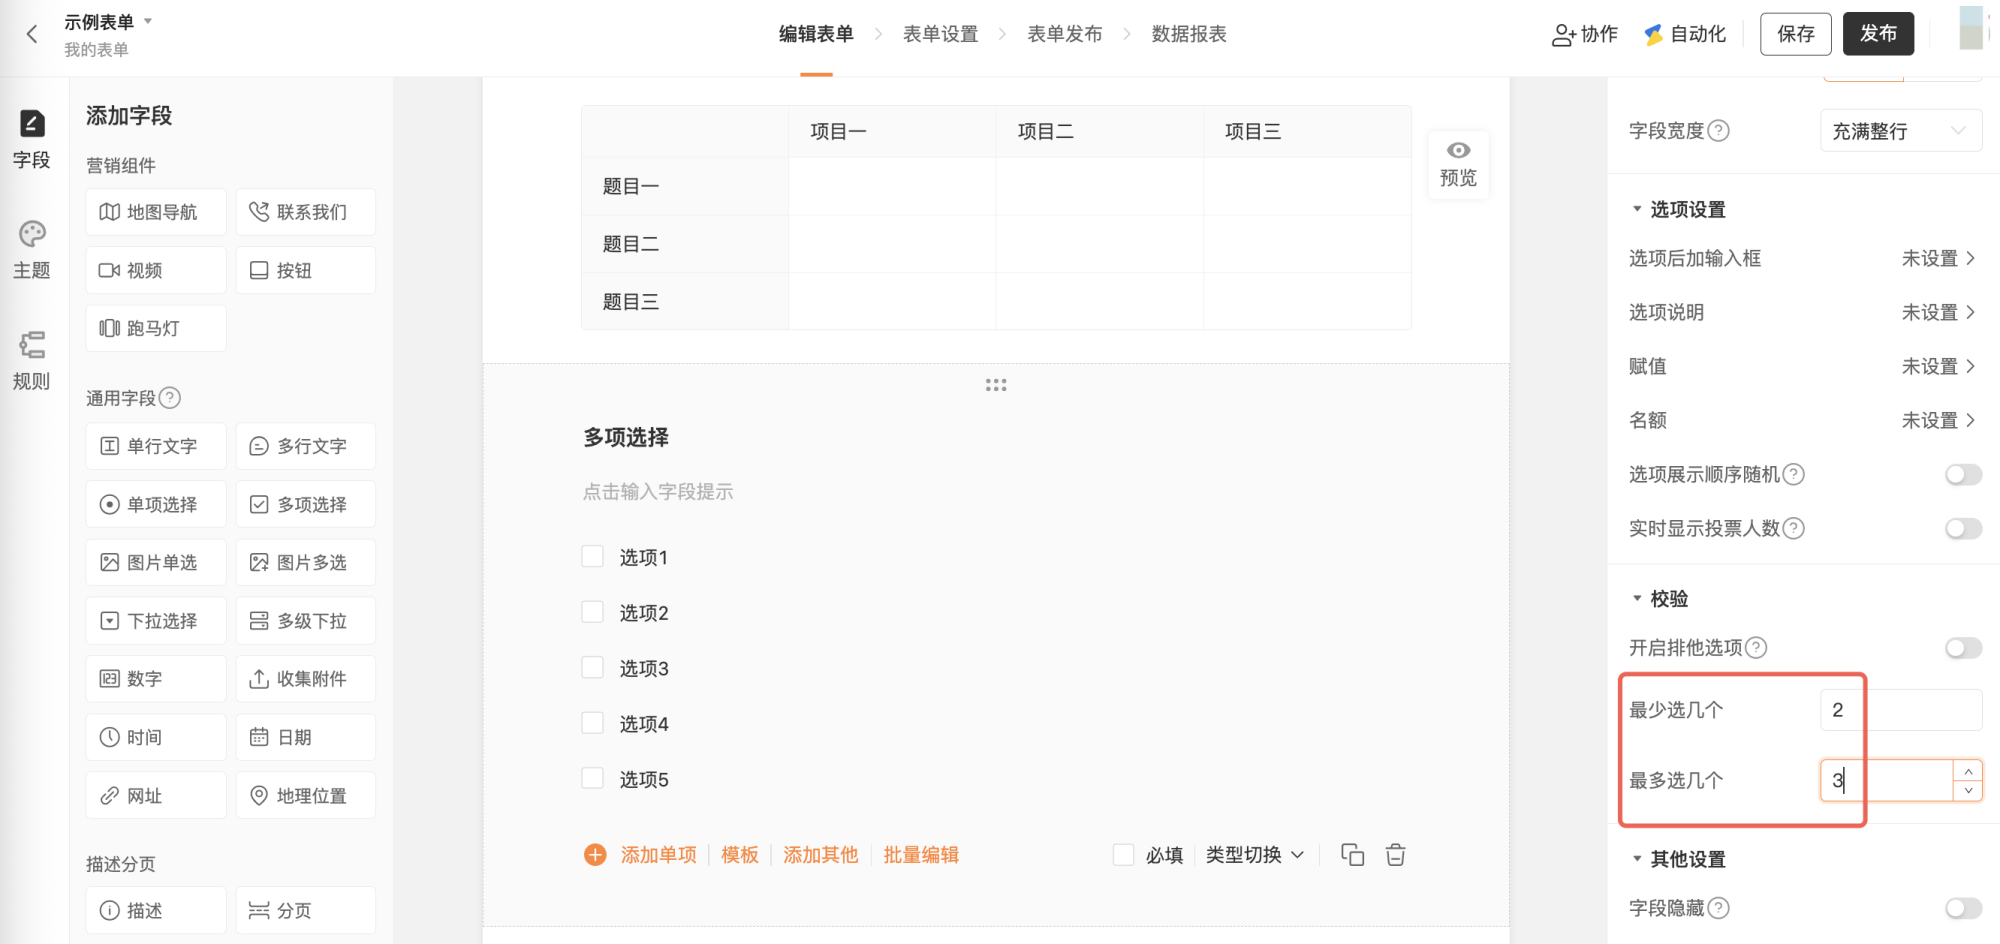Click help icon beside 字段宽度

1718,131
